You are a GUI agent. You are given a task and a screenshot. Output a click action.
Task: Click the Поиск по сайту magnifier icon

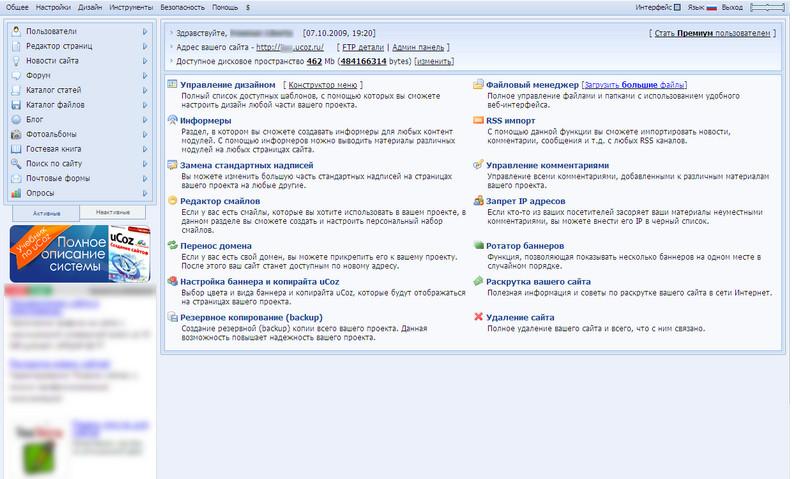click(x=16, y=164)
